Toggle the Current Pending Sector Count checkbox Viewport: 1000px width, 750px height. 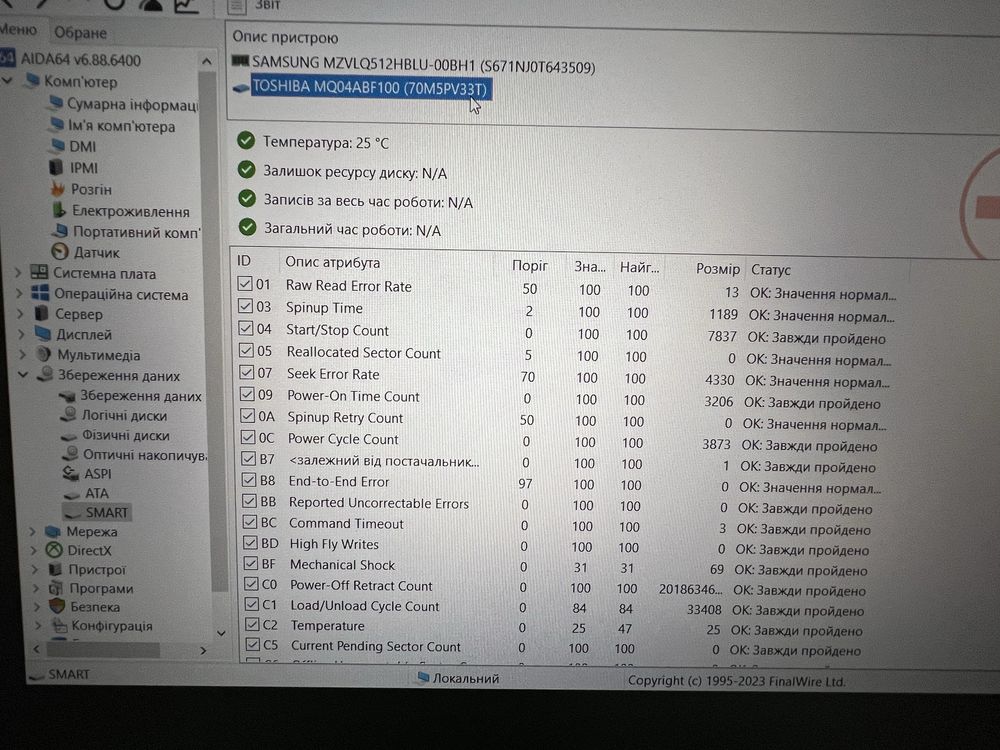pyautogui.click(x=253, y=644)
